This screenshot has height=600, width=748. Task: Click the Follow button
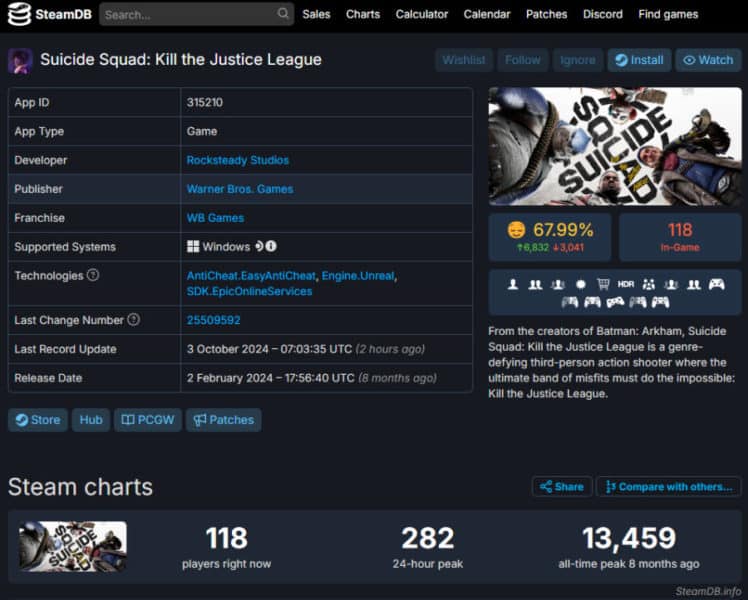(x=523, y=60)
